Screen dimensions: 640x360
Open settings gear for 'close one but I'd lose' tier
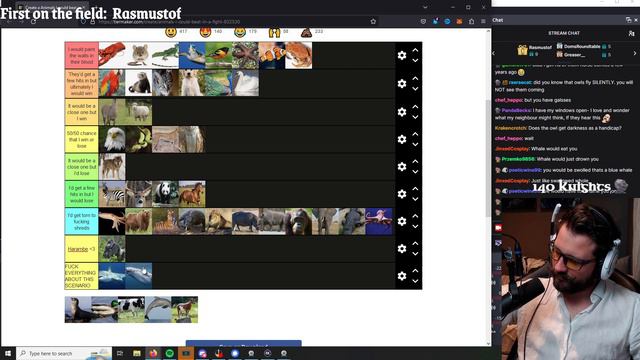(402, 167)
